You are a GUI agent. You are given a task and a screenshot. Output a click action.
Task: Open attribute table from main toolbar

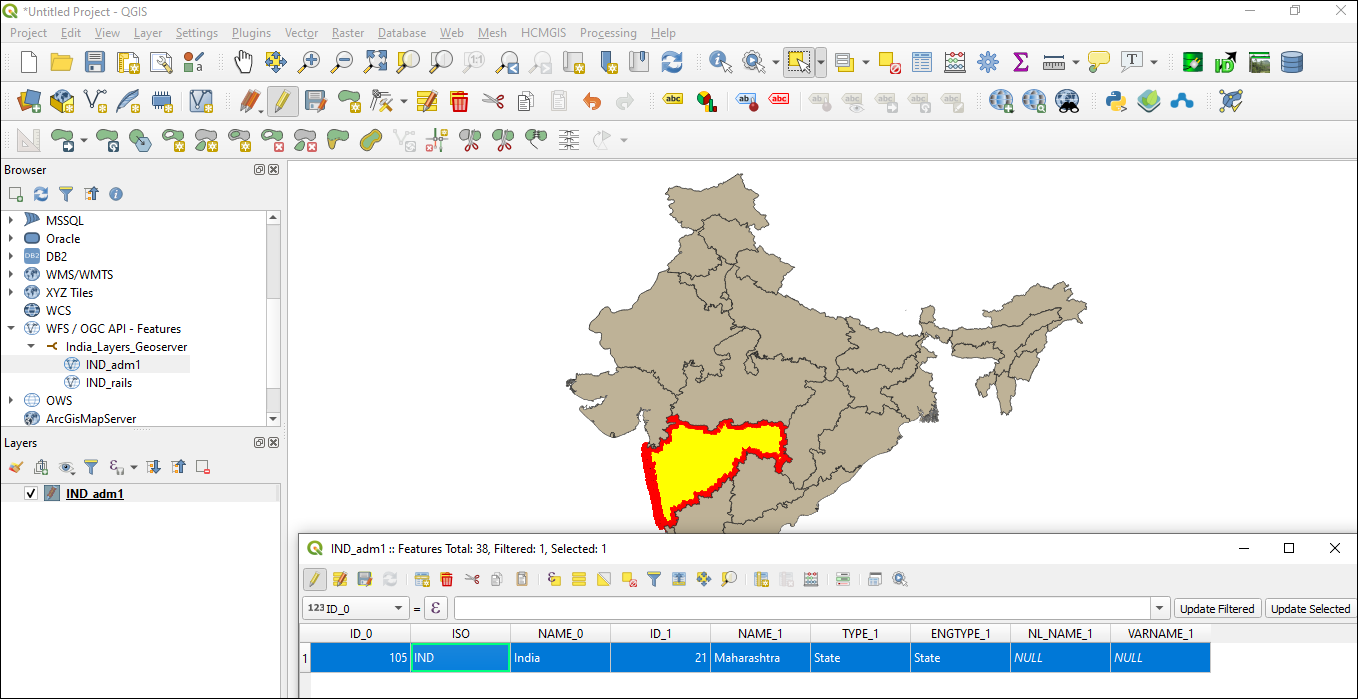[x=922, y=62]
